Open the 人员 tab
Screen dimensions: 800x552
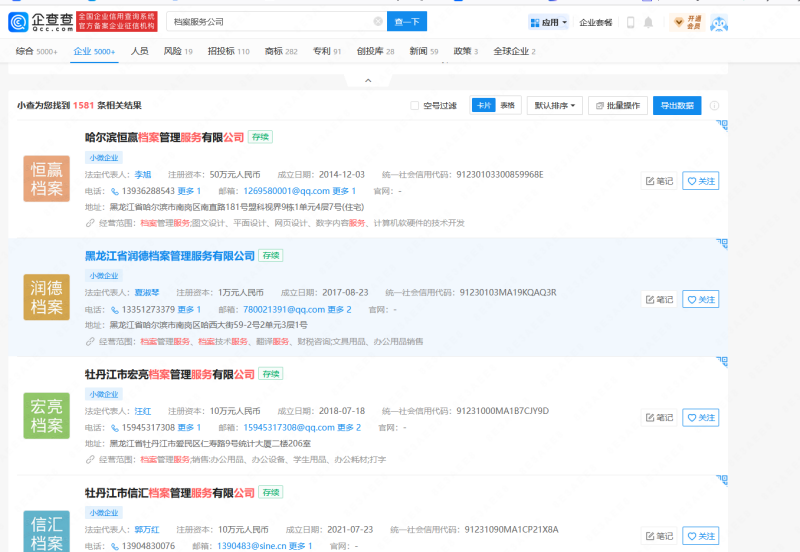[x=139, y=51]
